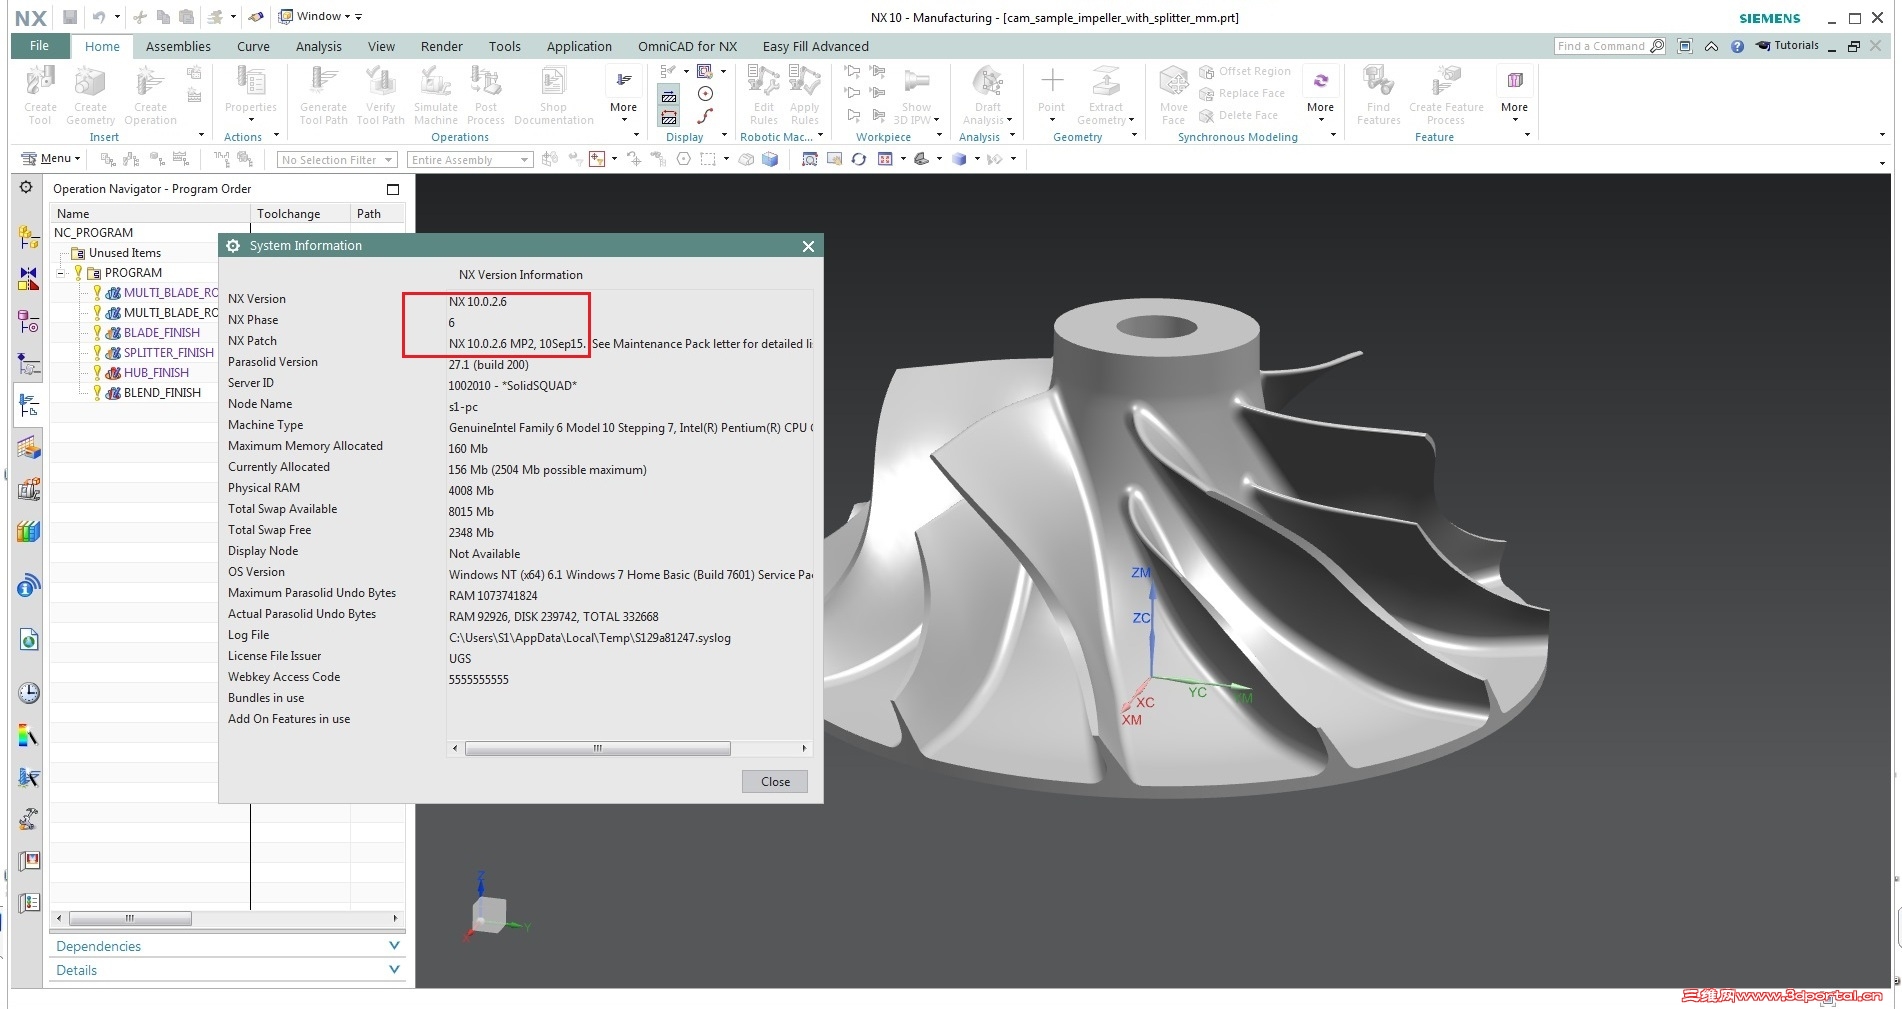The width and height of the screenshot is (1902, 1009).
Task: Close the System Information dialog with Close button
Action: click(775, 782)
